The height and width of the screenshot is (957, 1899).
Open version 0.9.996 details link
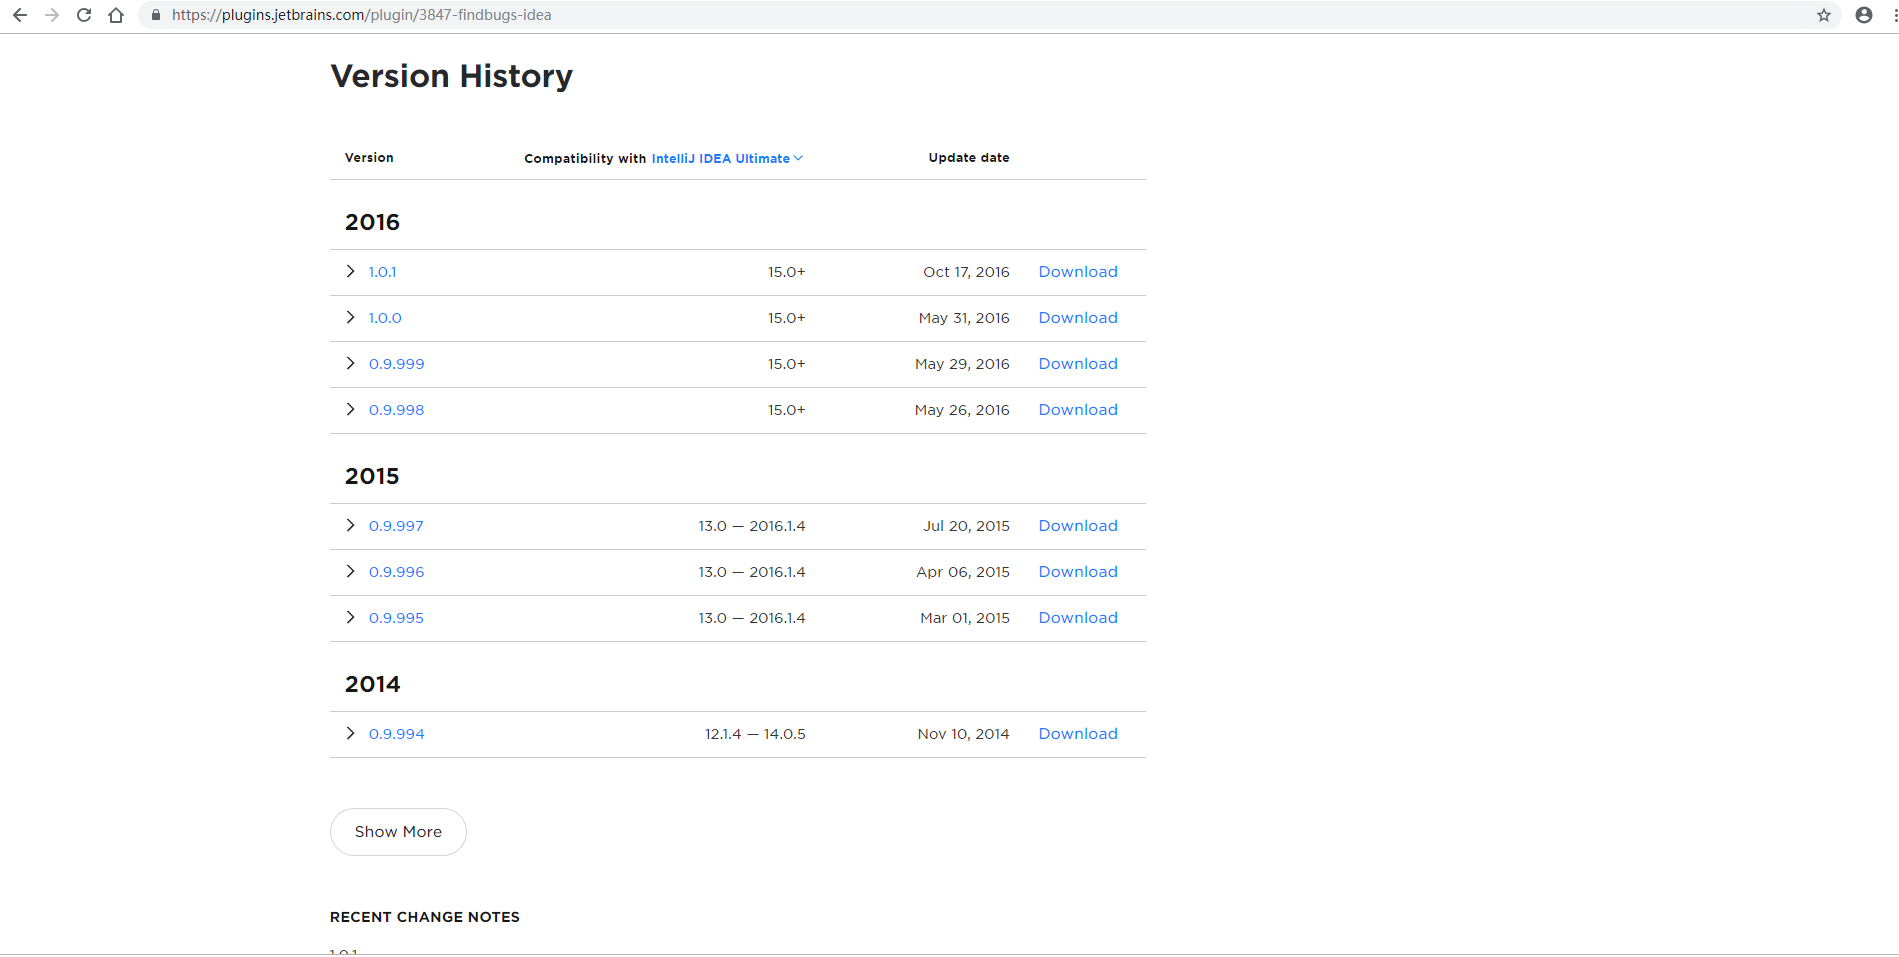pyautogui.click(x=396, y=571)
